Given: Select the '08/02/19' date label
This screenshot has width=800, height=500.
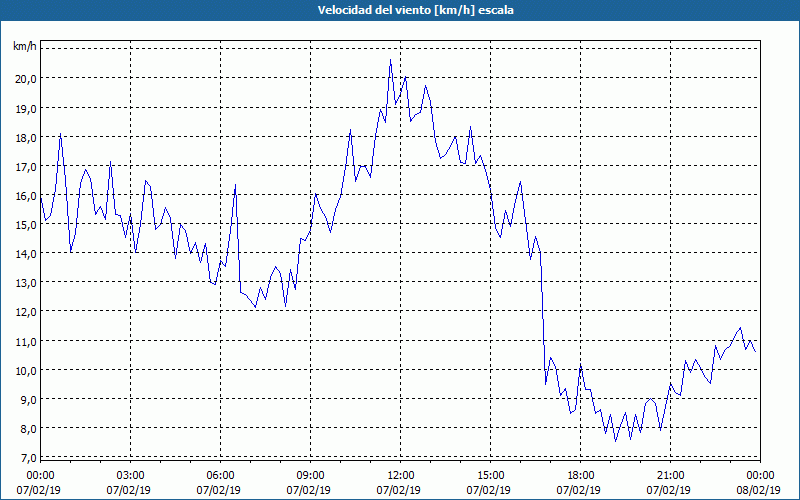Looking at the screenshot, I should [758, 490].
